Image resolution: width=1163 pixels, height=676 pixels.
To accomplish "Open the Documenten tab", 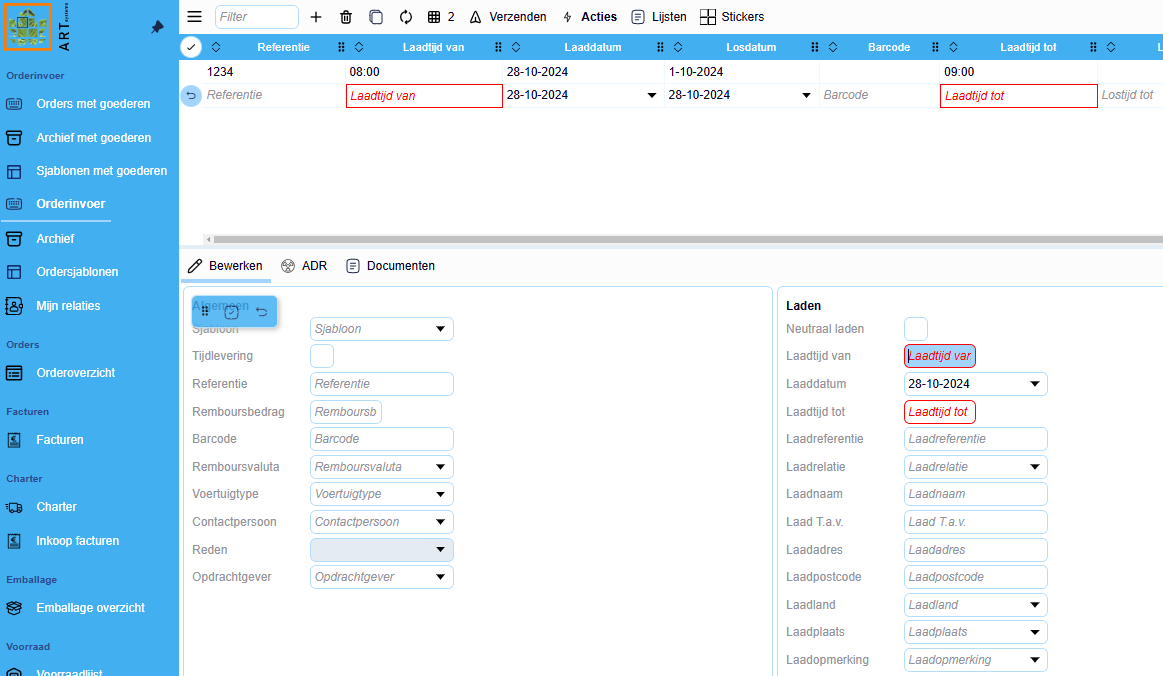I will point(390,266).
